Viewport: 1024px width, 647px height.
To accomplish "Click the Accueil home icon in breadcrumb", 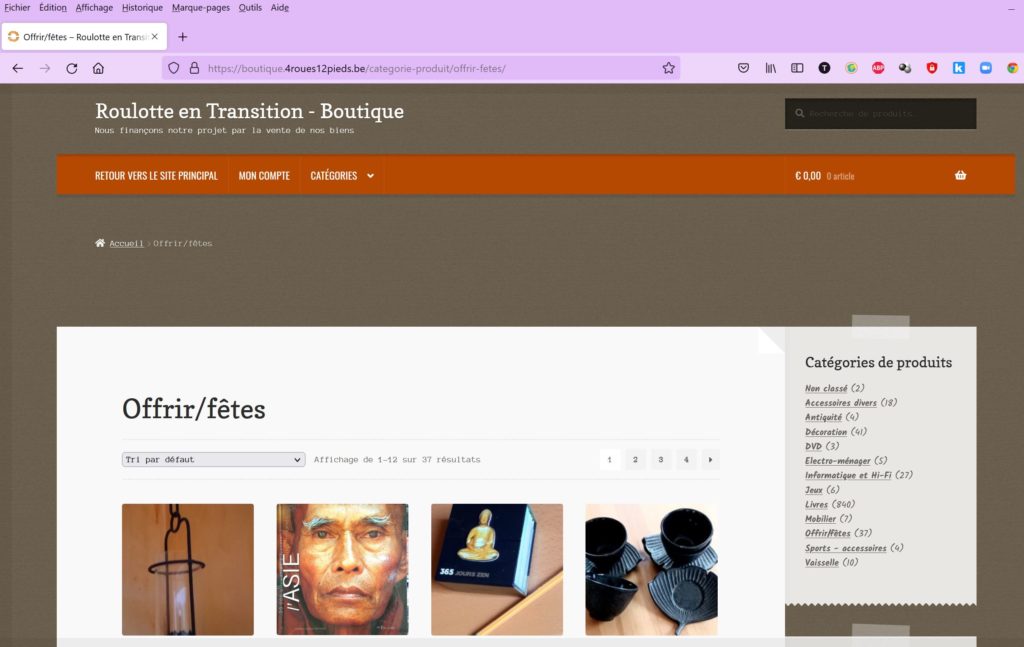I will (100, 243).
